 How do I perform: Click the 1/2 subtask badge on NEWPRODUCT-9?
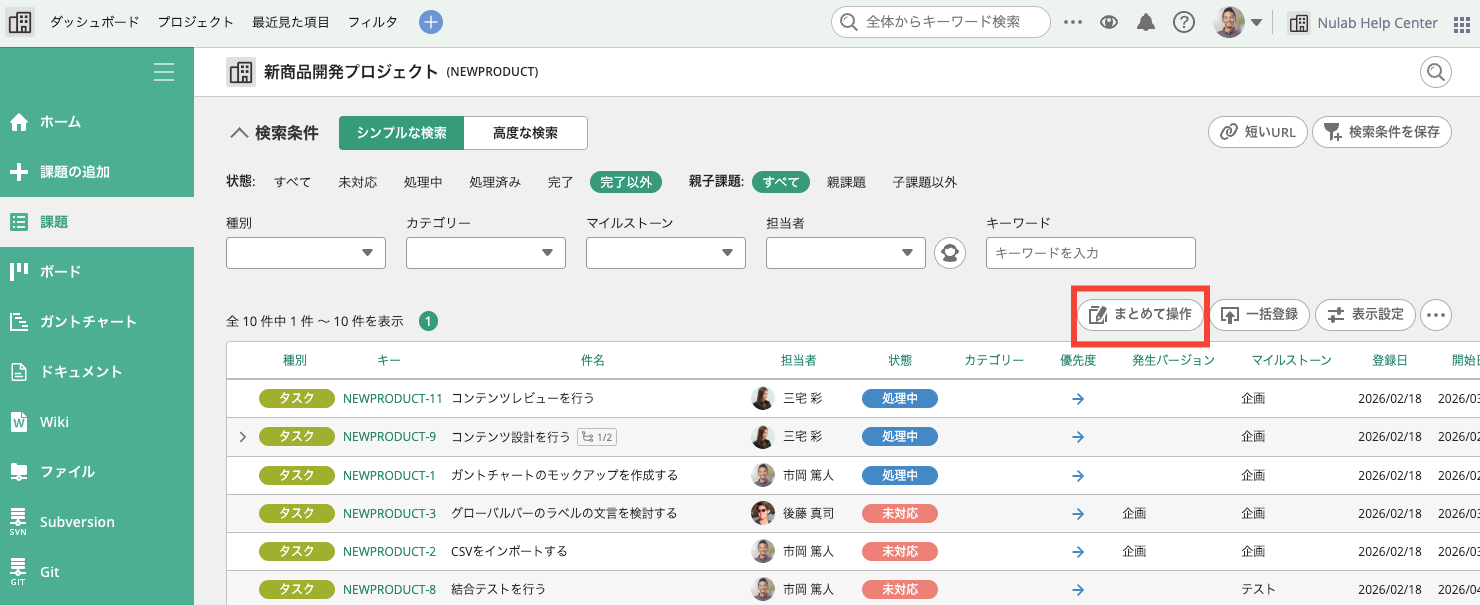(x=597, y=437)
